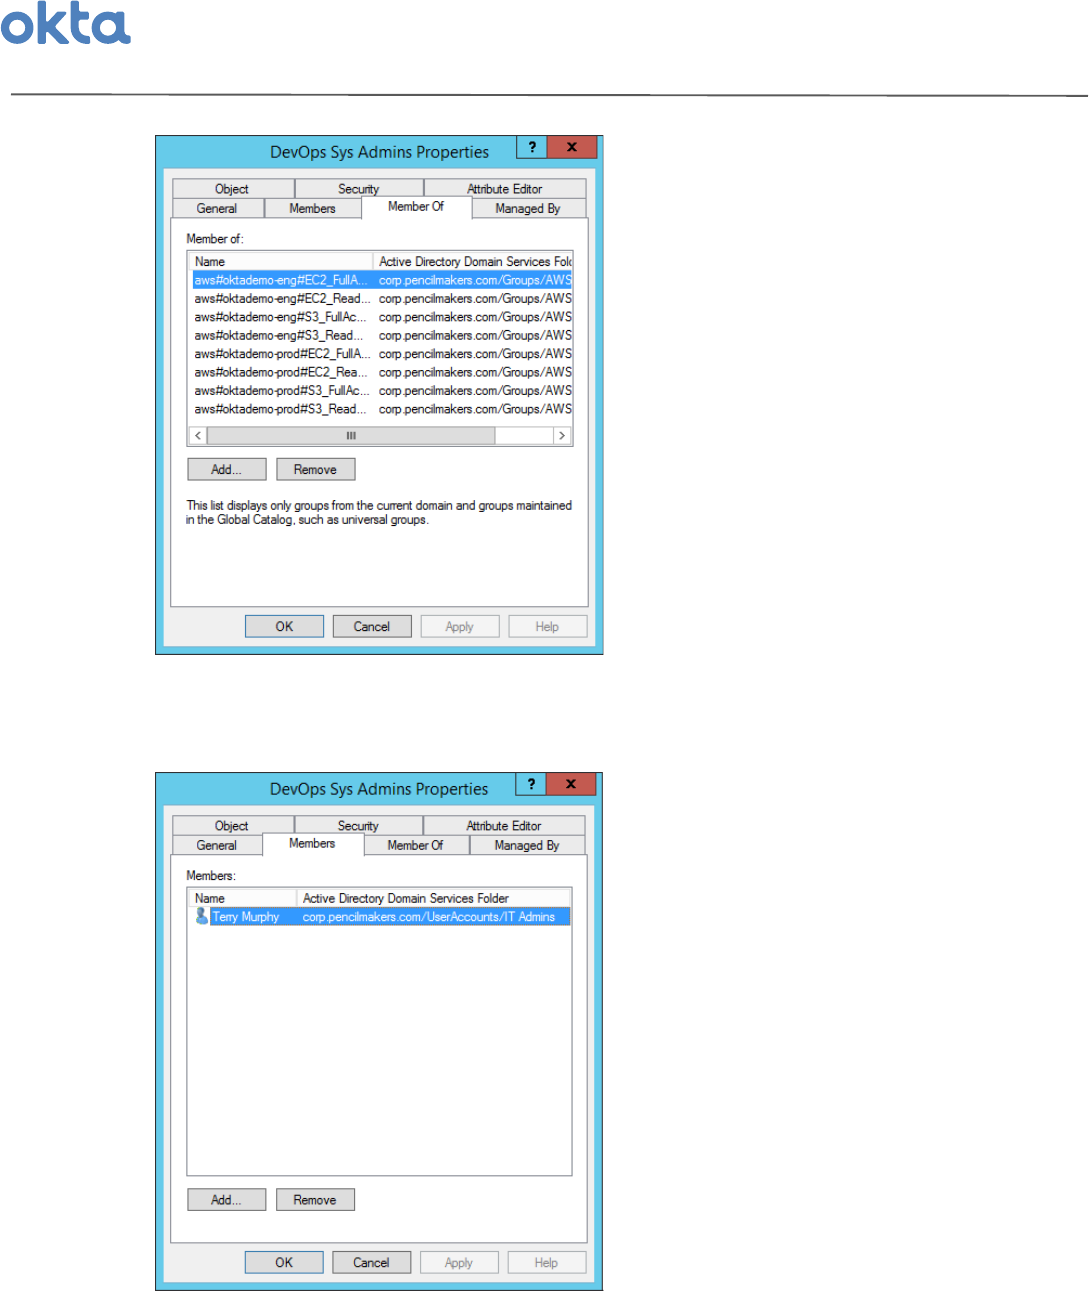This screenshot has width=1089, height=1291.
Task: Open the Managed By tab in the upper dialog
Action: 527,208
